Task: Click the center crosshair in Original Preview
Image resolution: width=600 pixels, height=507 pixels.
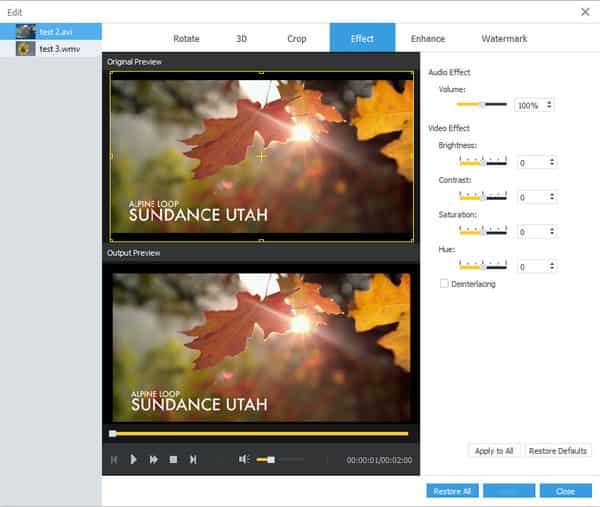Action: coord(261,156)
